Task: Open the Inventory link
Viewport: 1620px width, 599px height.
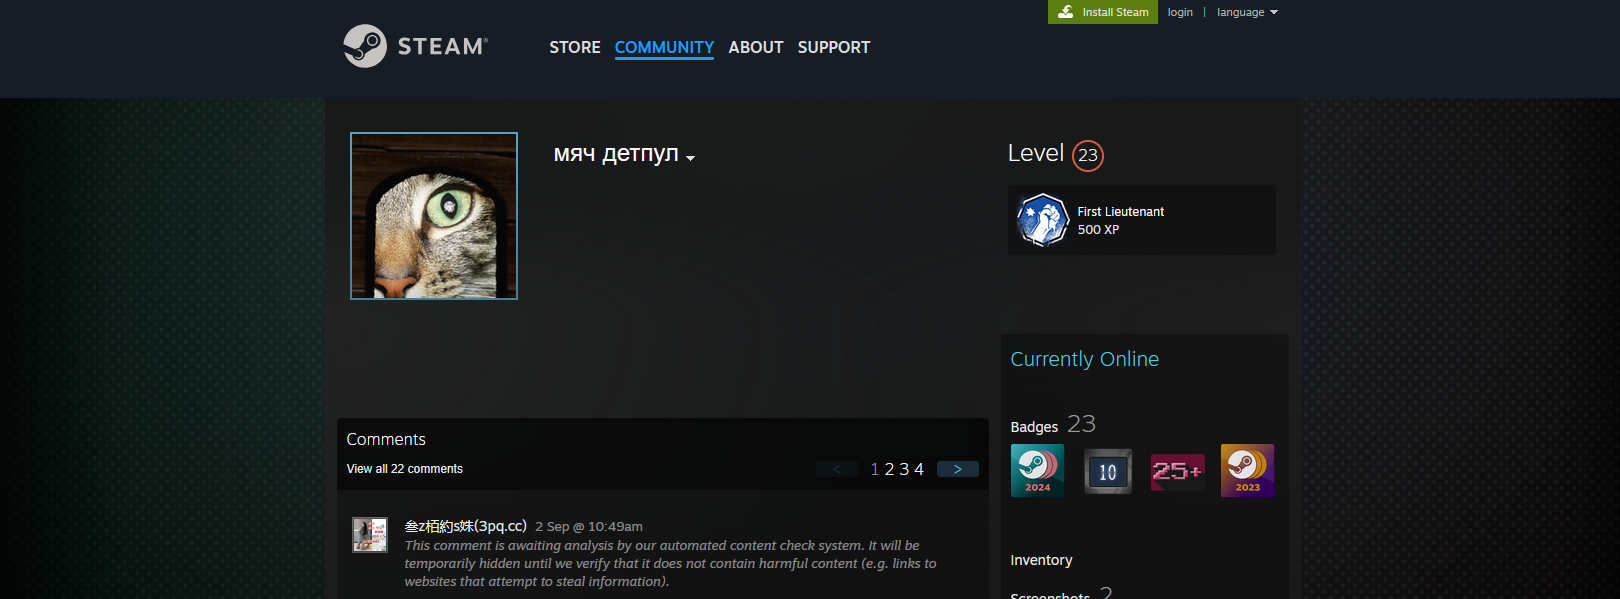Action: point(1041,560)
